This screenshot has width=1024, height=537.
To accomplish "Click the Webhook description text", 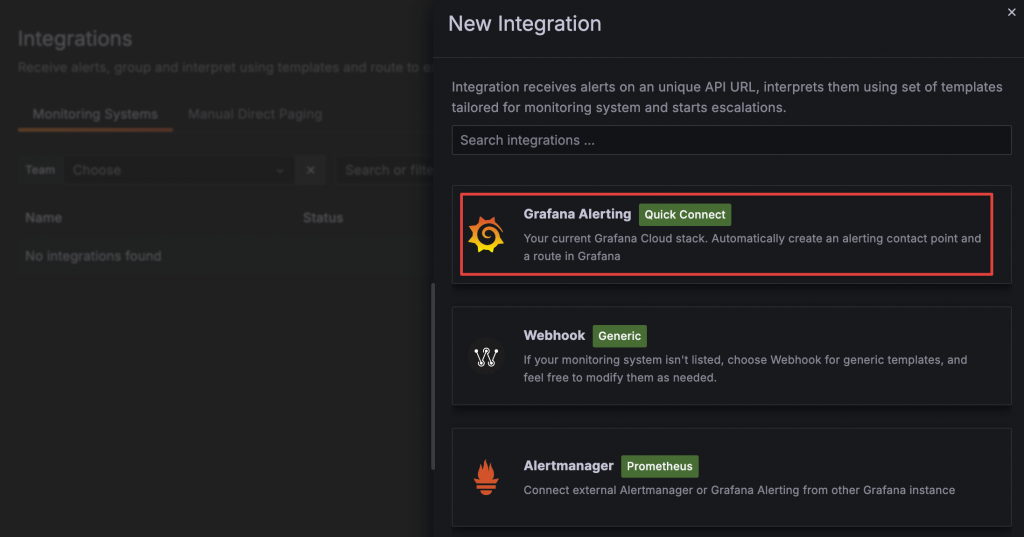I will coord(745,368).
